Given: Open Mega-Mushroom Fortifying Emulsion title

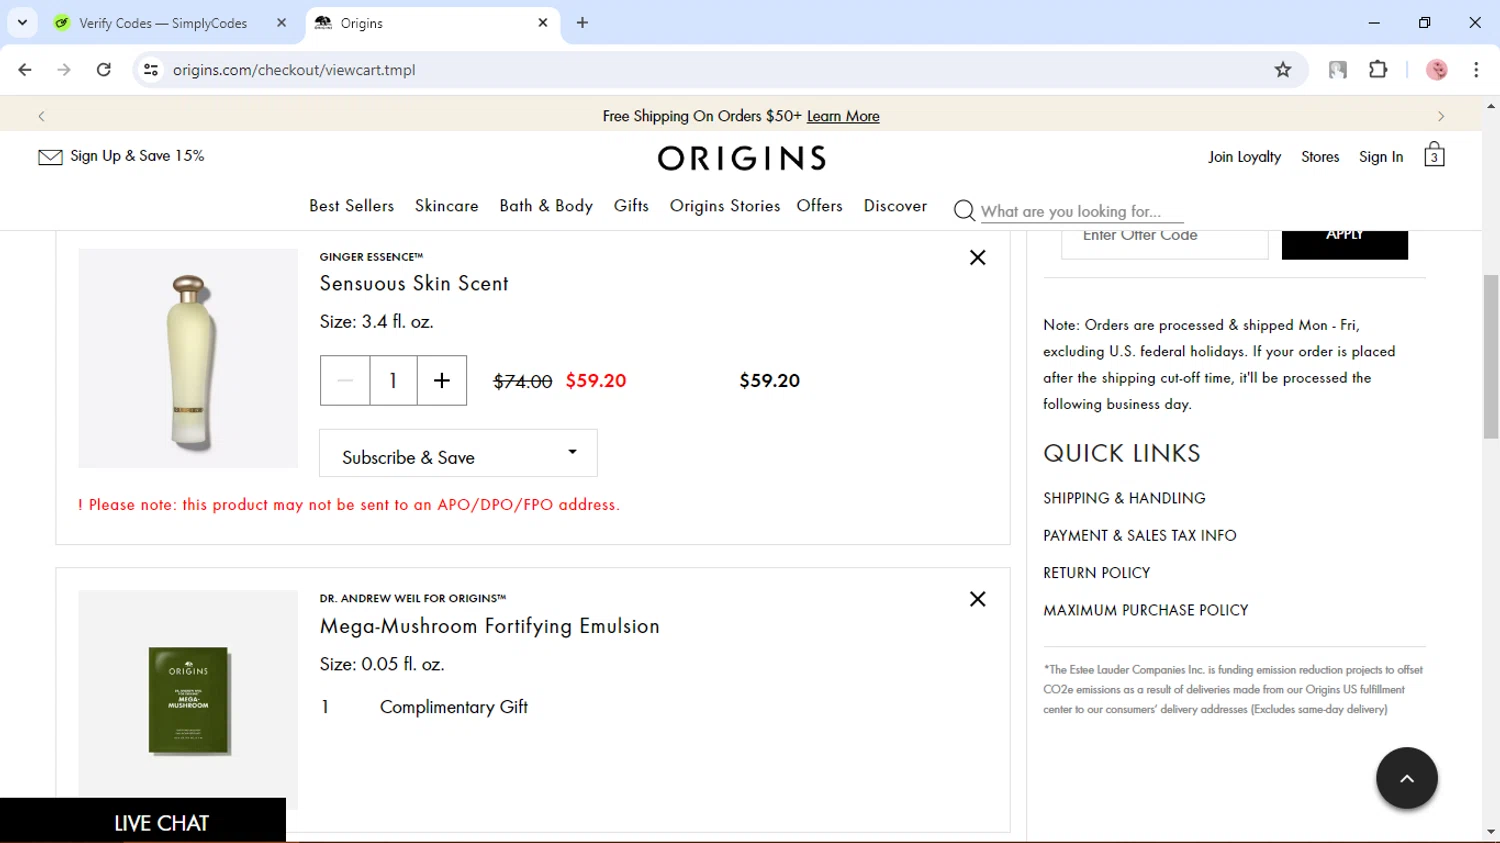Looking at the screenshot, I should (490, 626).
